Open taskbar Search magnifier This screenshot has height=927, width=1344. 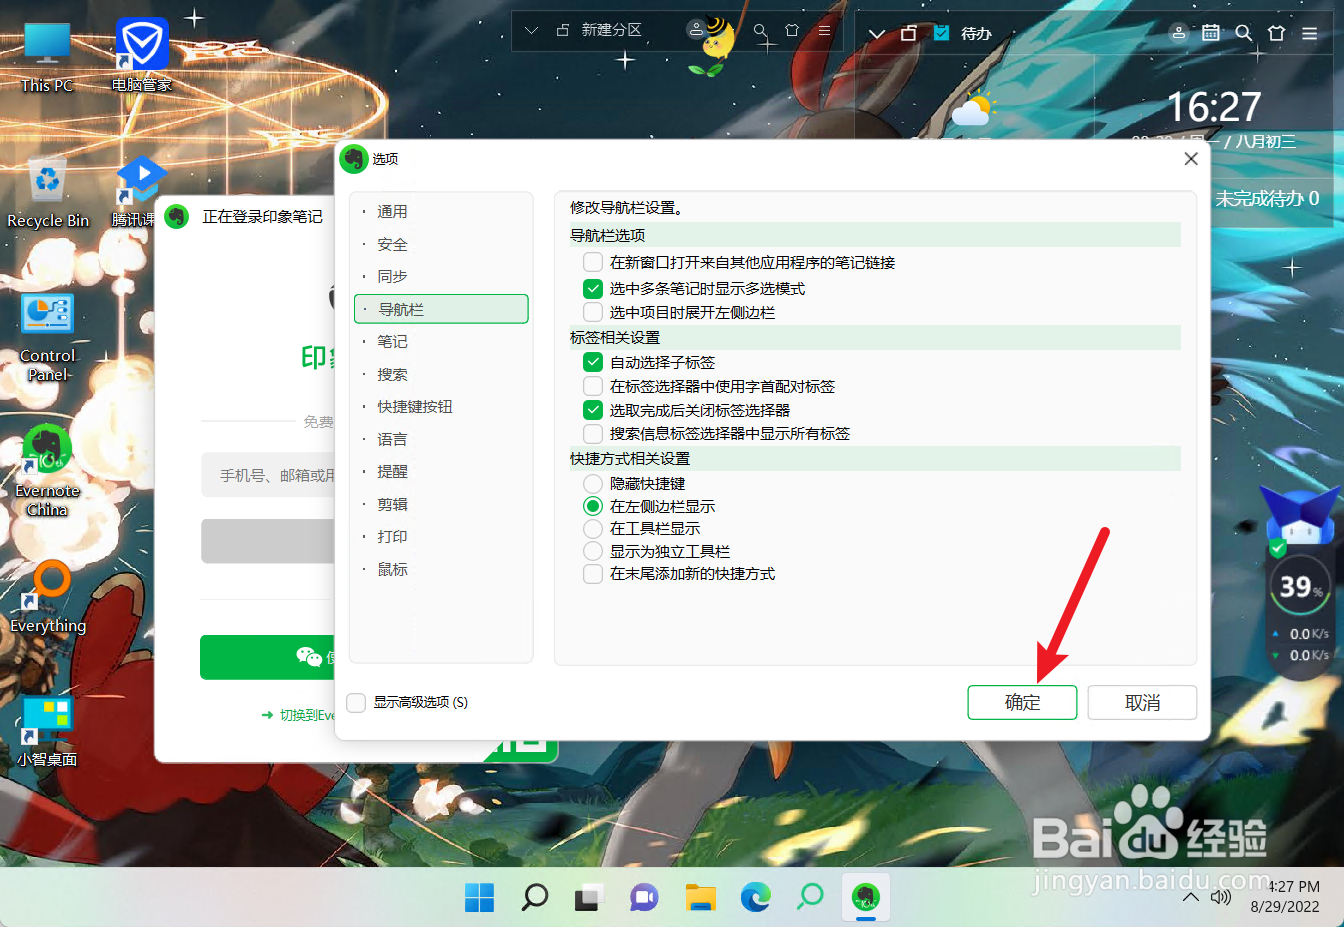pyautogui.click(x=535, y=897)
